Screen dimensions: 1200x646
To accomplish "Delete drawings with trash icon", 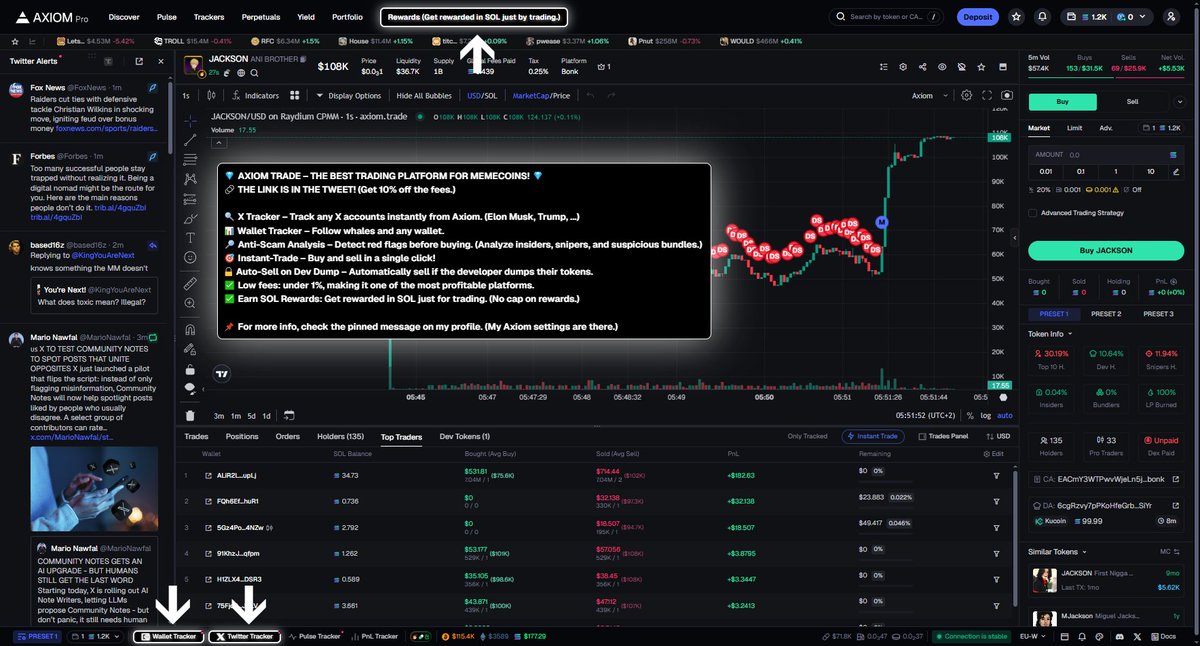I will (190, 415).
